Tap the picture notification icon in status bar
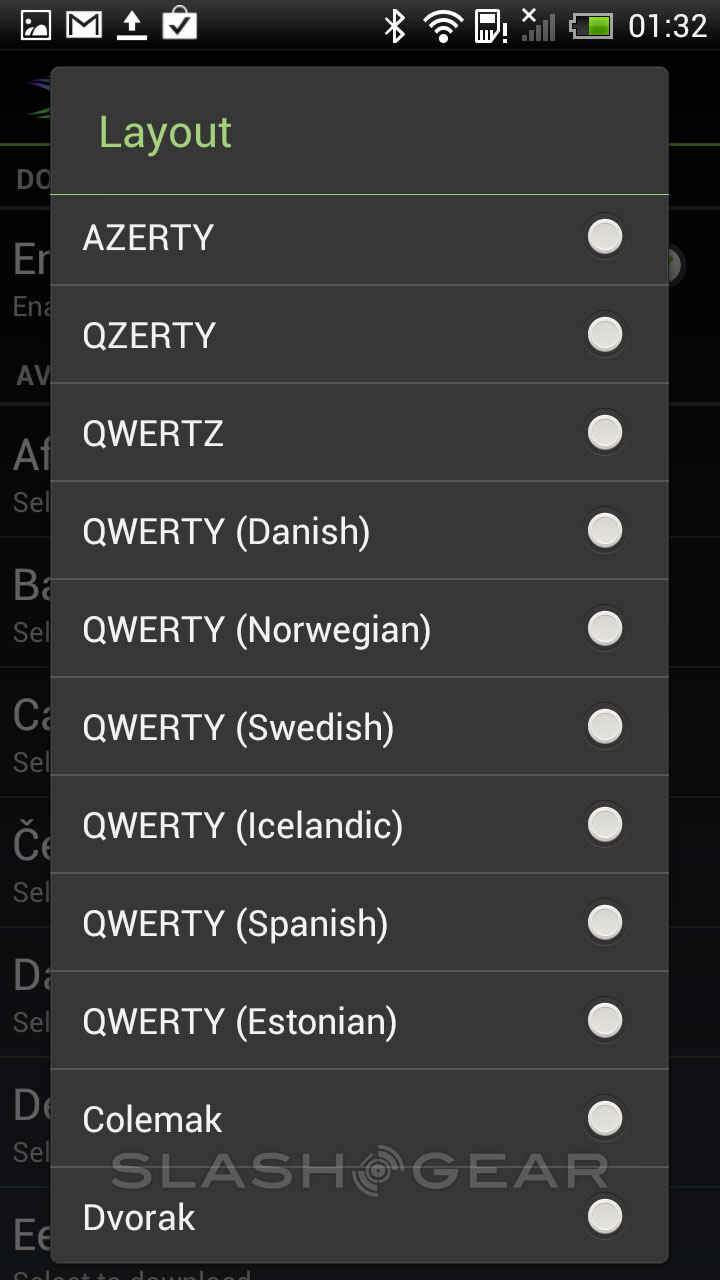The image size is (720, 1280). tap(36, 25)
